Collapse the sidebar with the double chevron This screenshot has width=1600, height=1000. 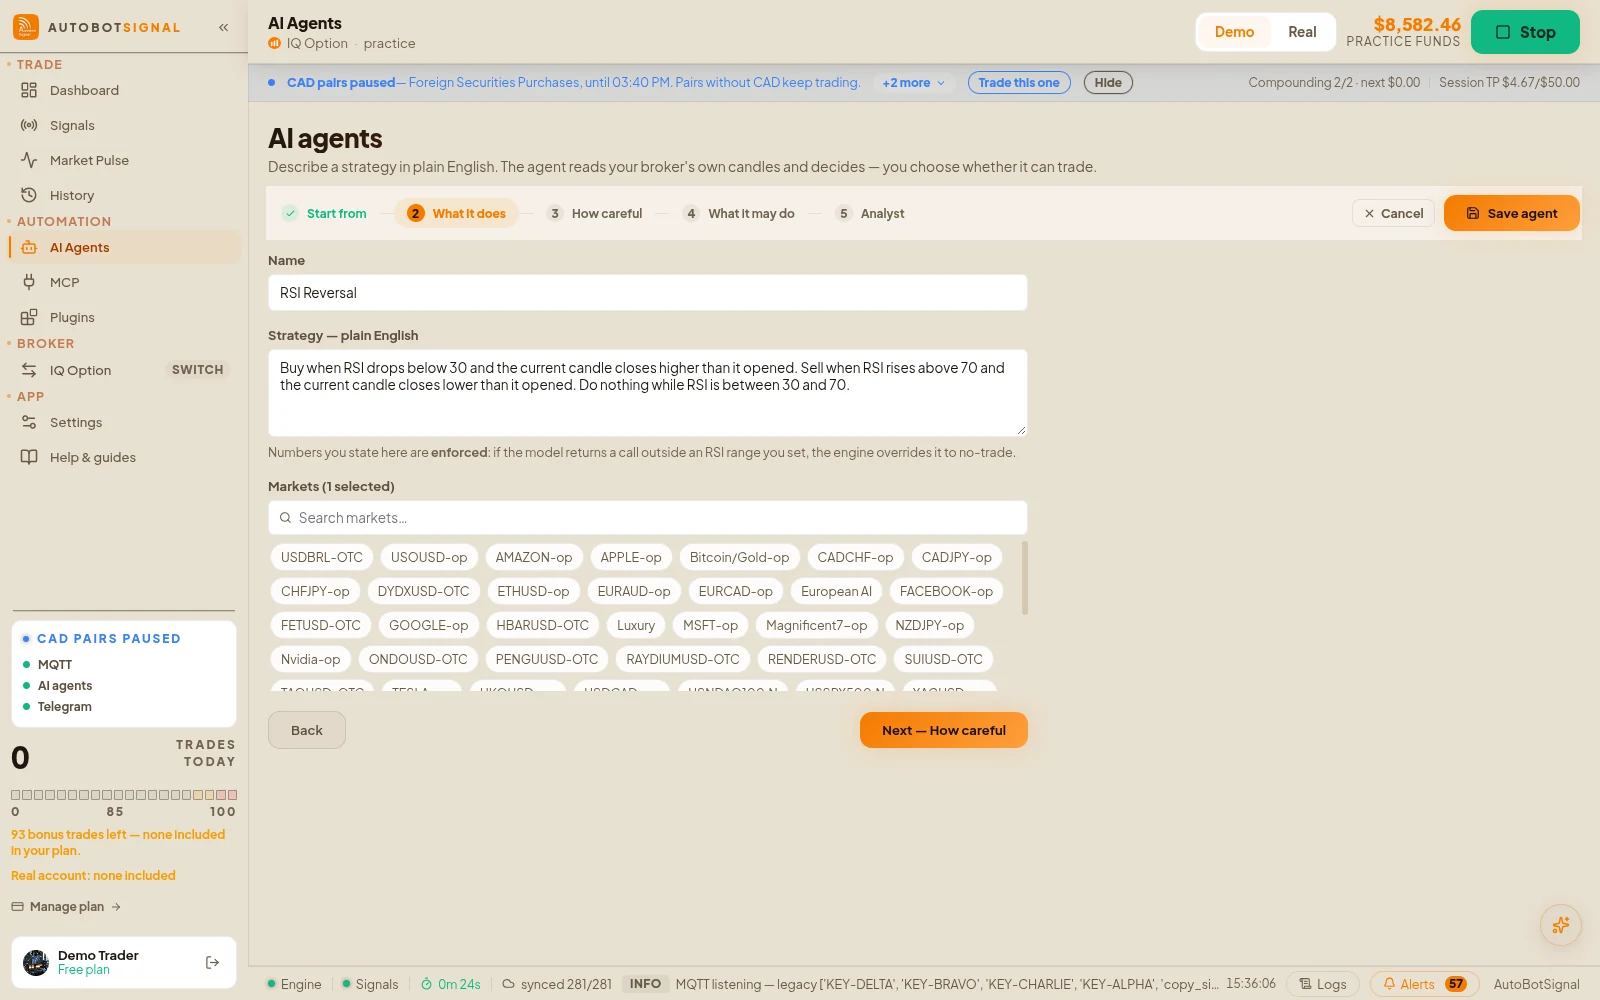pyautogui.click(x=224, y=28)
